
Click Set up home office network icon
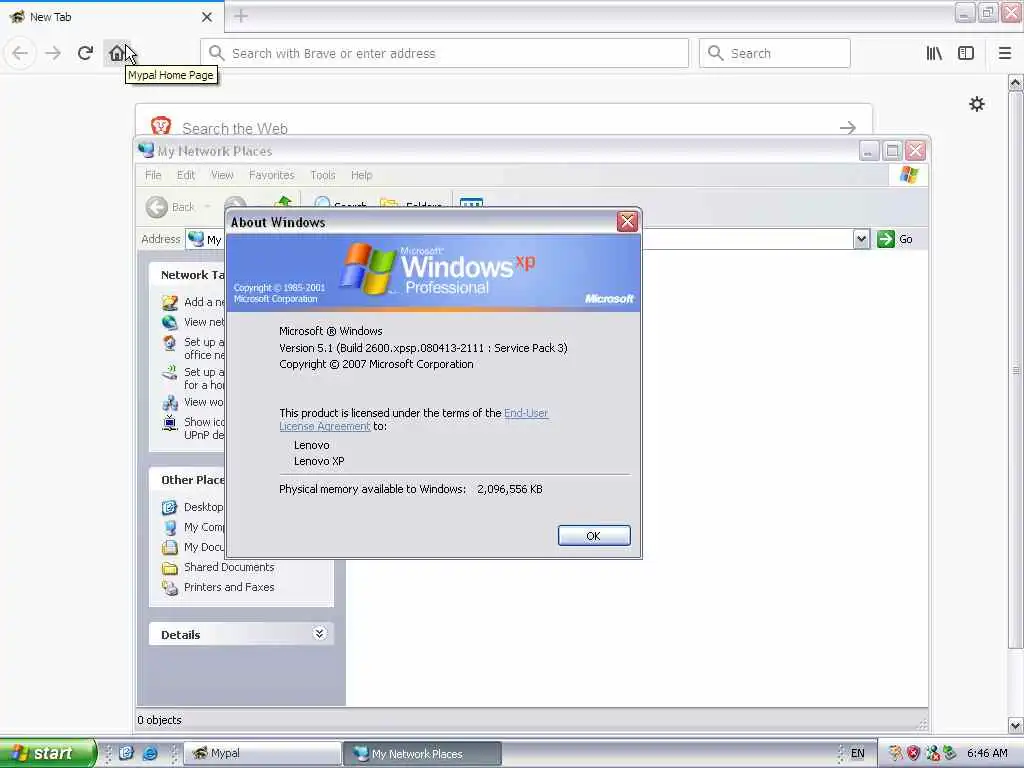pos(170,343)
